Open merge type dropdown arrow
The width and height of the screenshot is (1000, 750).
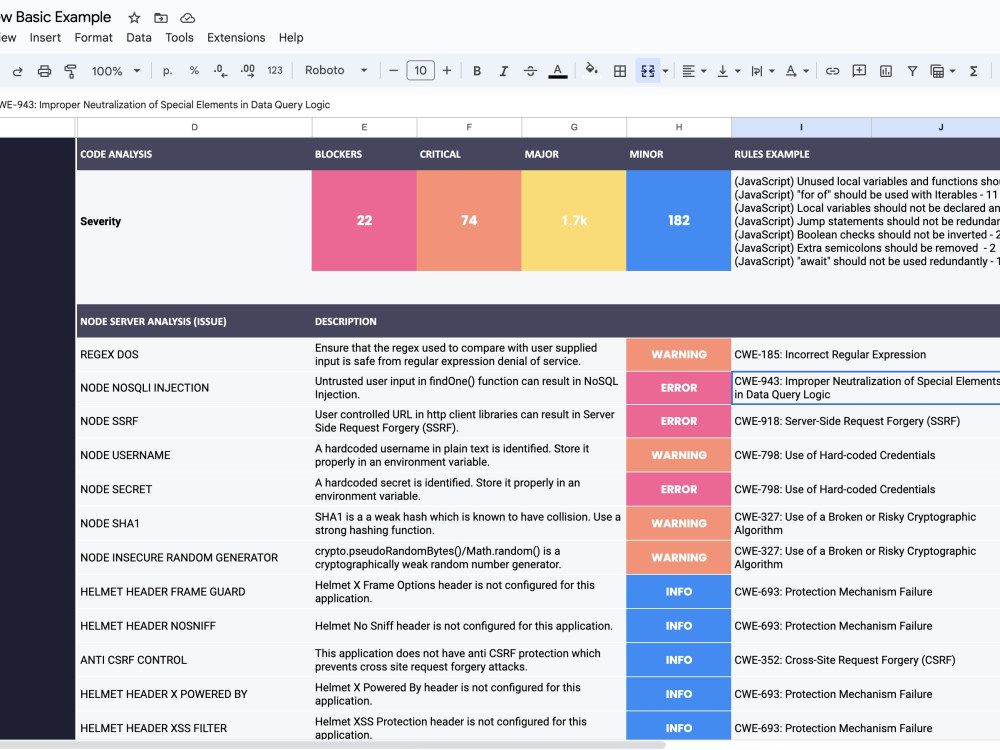665,71
